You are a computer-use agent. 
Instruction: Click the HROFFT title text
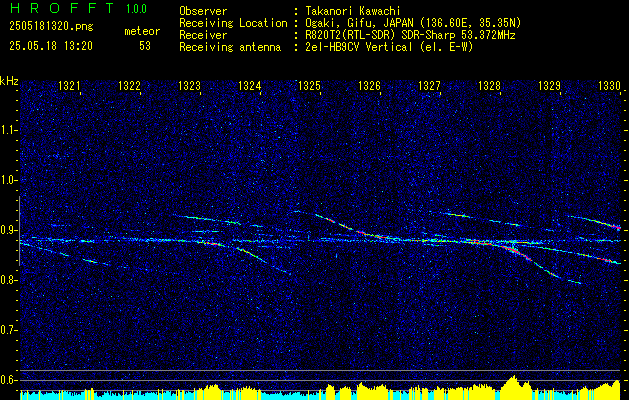click(61, 8)
